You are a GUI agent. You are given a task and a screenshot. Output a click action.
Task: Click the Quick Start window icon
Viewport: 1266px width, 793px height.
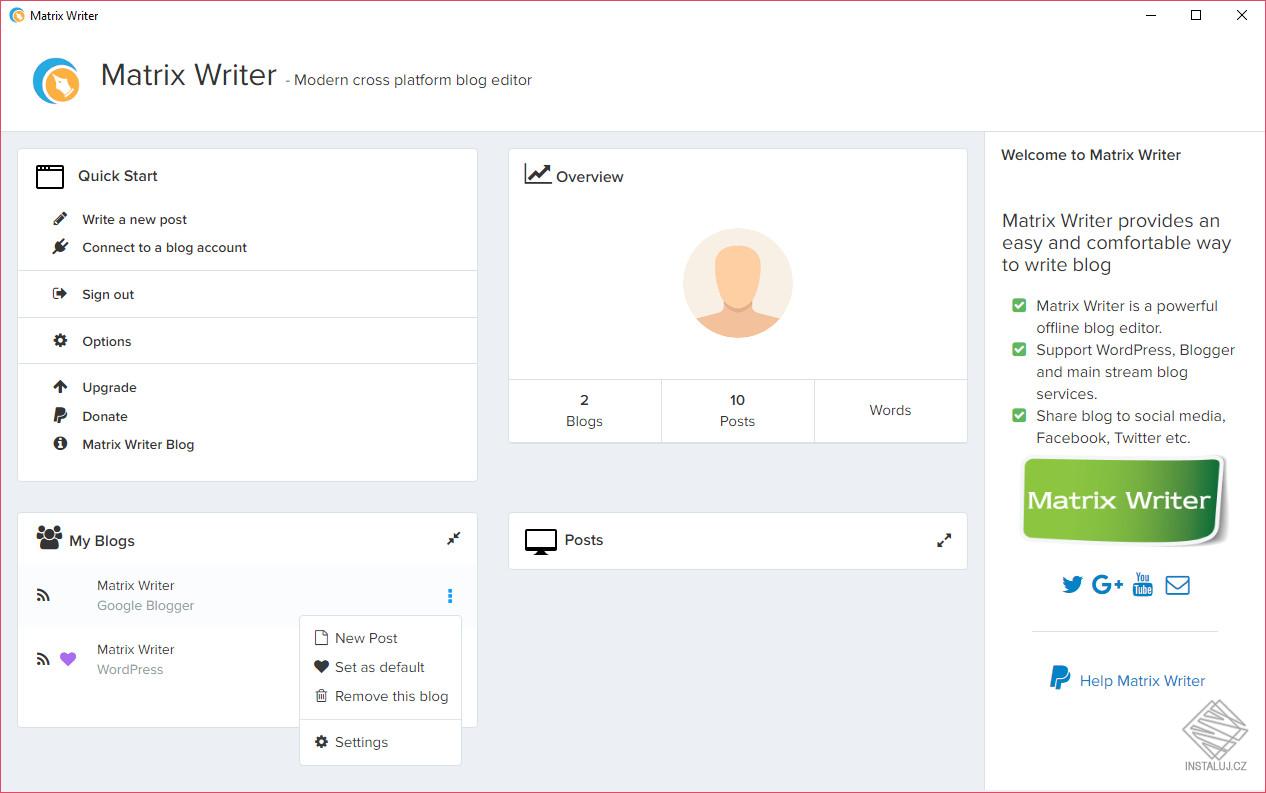click(x=50, y=177)
